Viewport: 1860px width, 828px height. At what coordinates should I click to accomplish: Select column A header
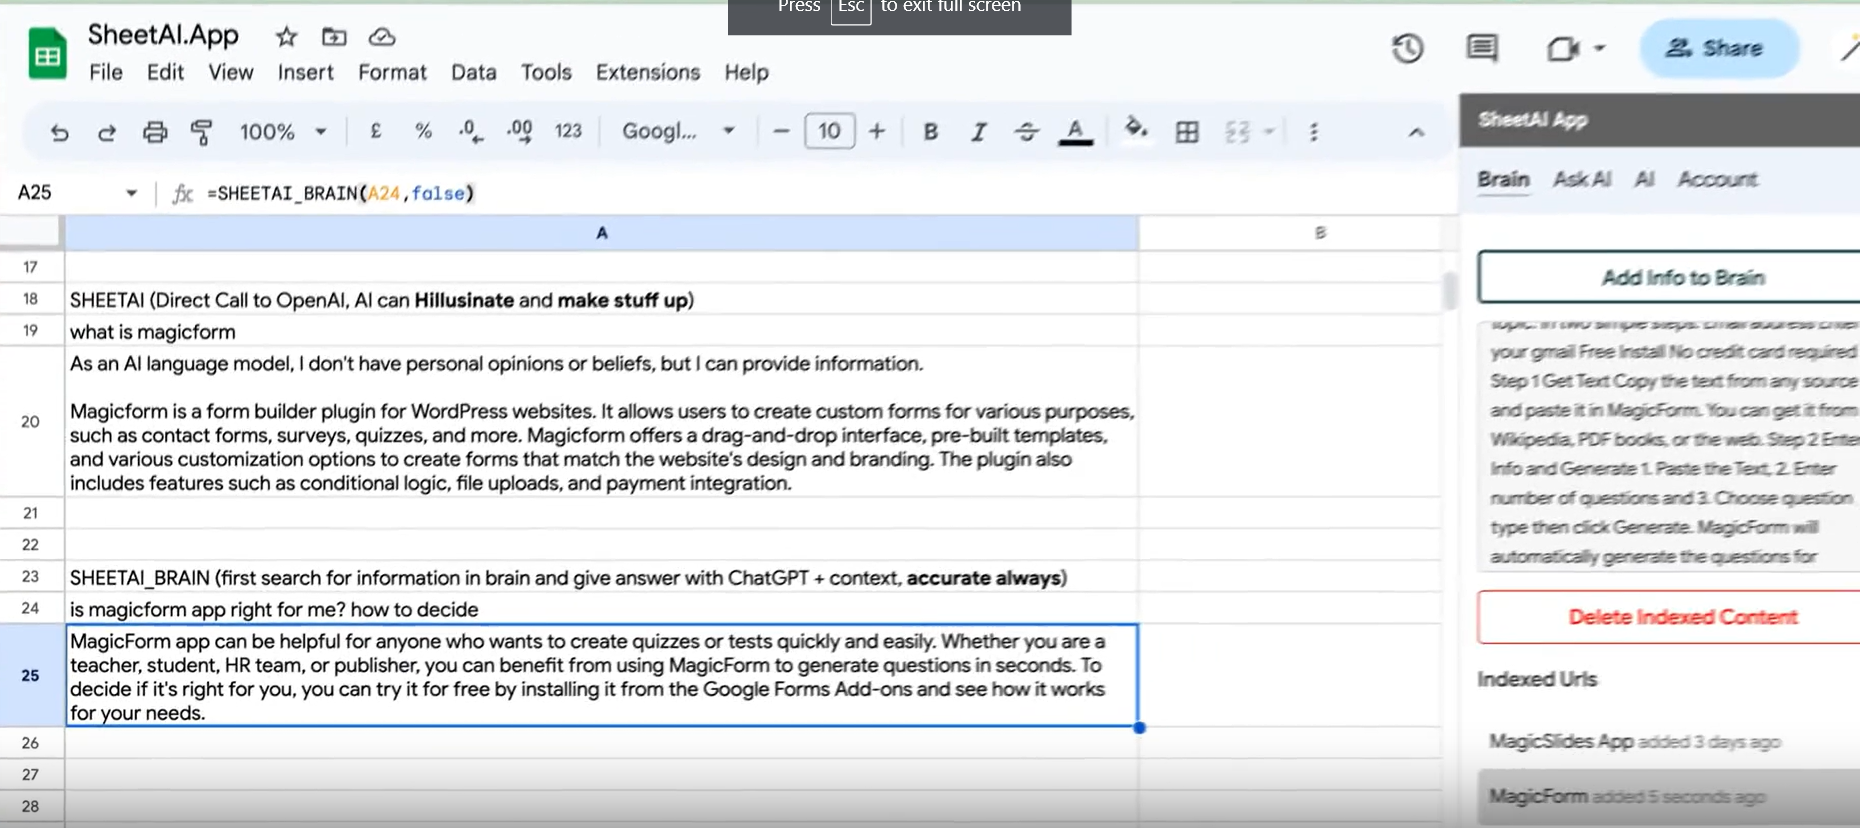602,233
